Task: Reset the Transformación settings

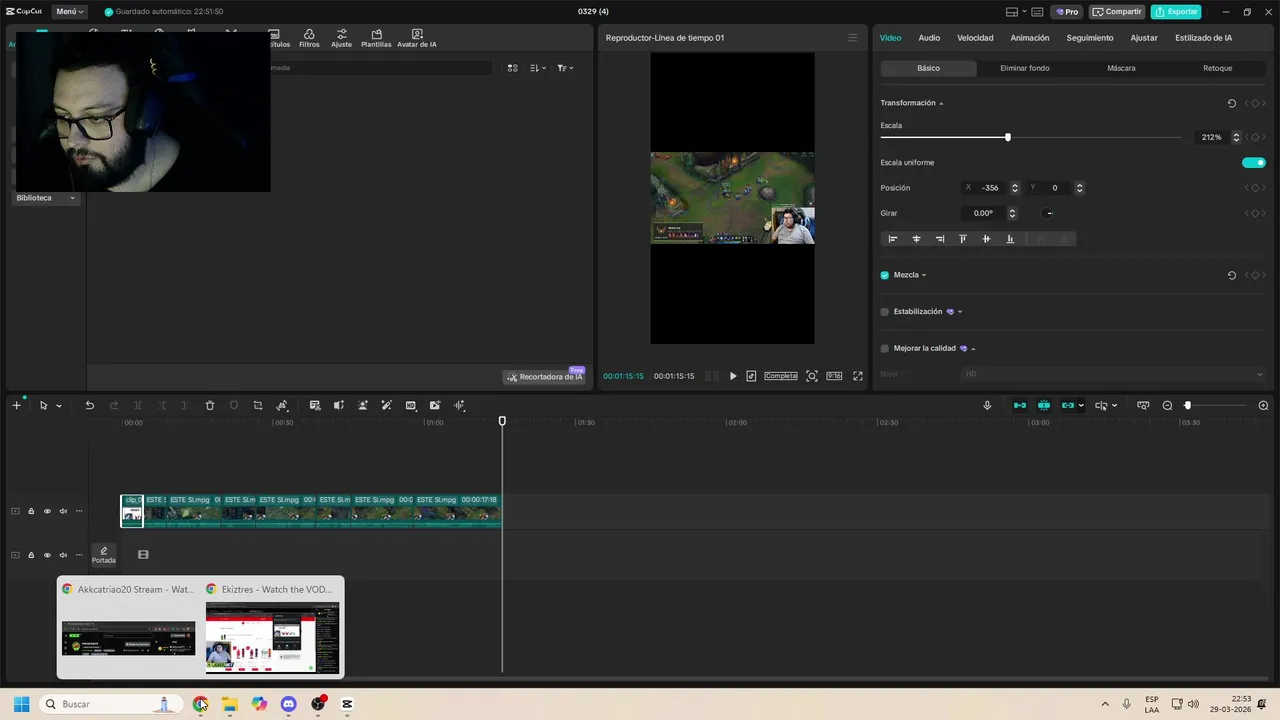Action: (x=1232, y=103)
